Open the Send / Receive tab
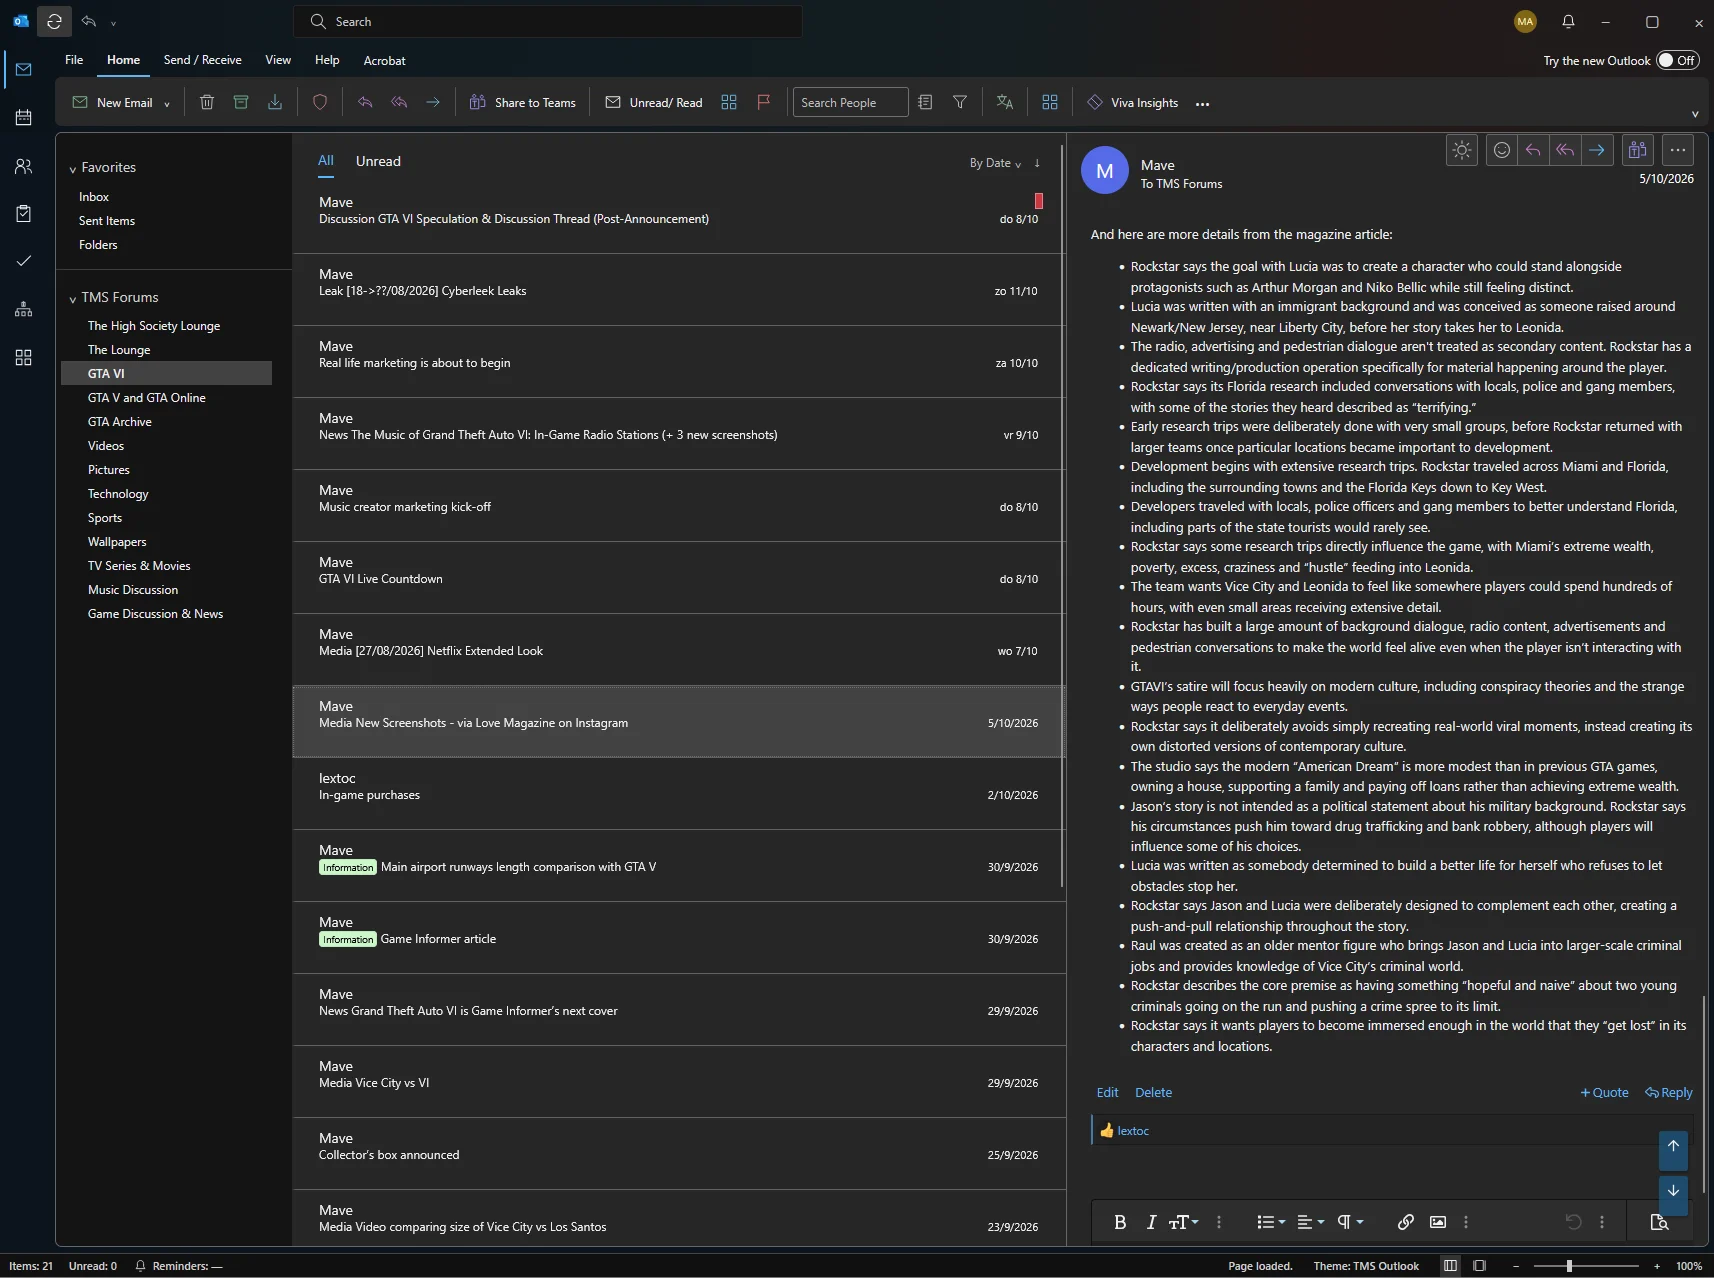This screenshot has height=1278, width=1714. pos(203,60)
